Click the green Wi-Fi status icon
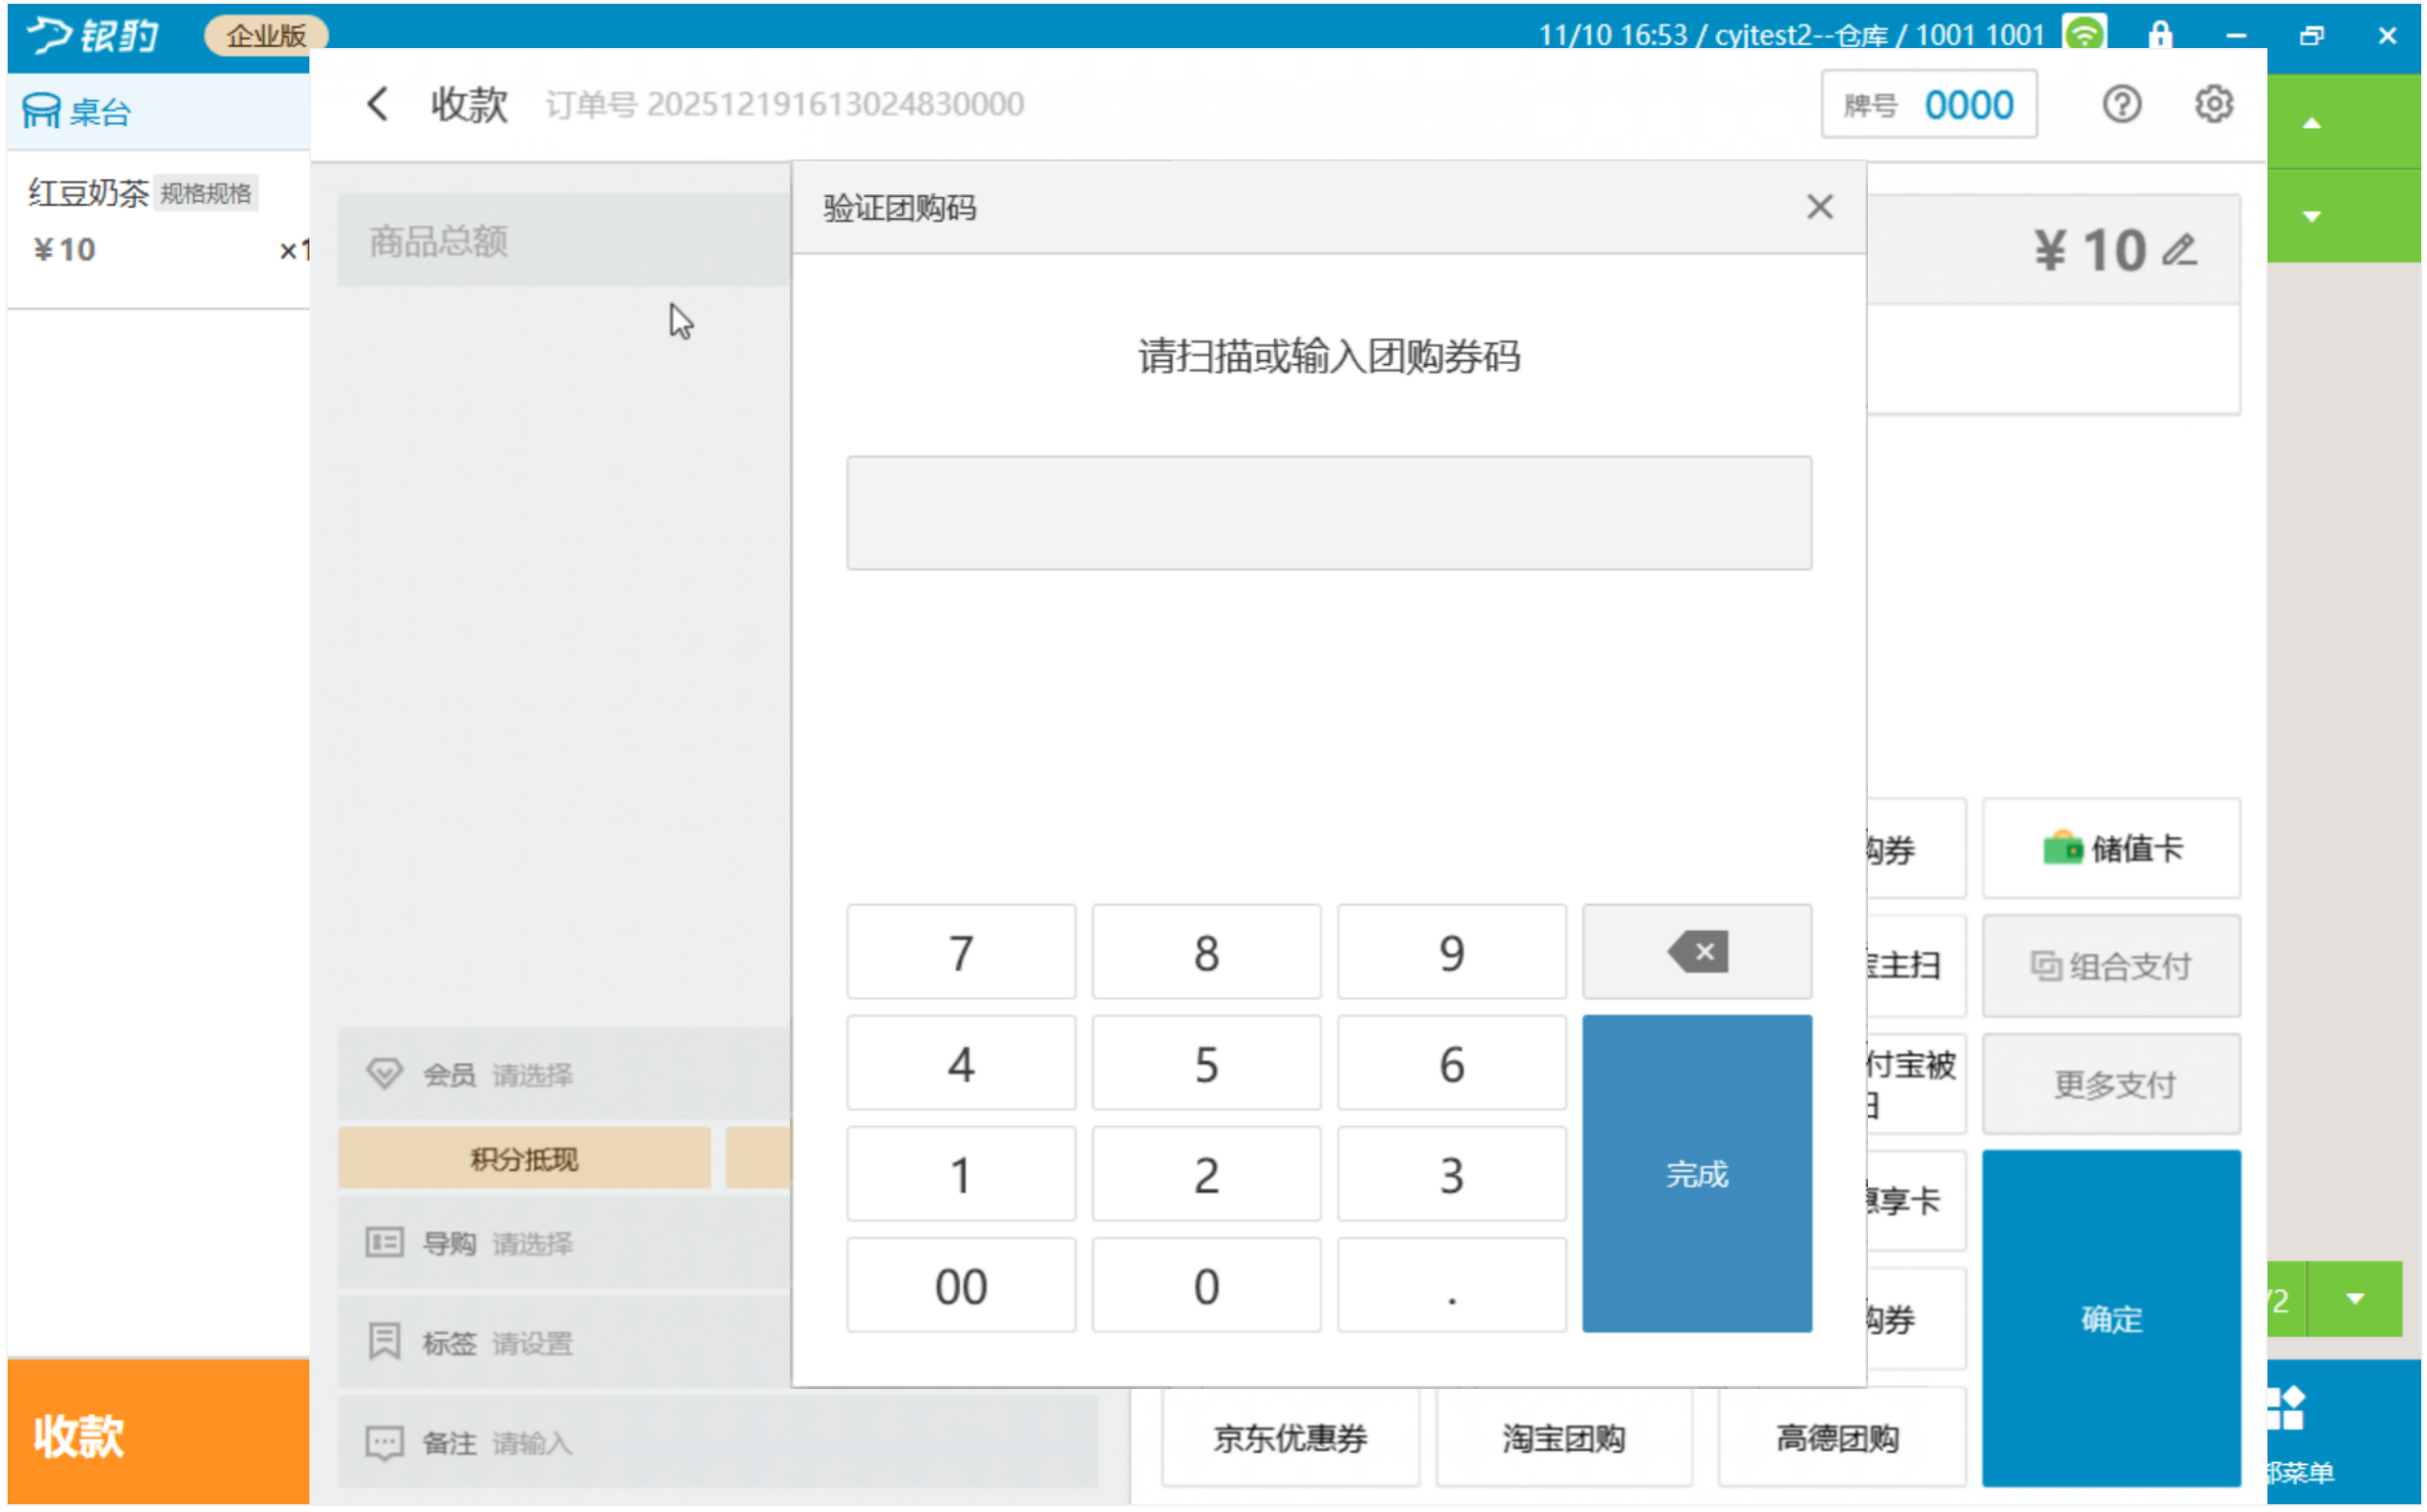Viewport: 2427px width, 1512px height. 2084,35
